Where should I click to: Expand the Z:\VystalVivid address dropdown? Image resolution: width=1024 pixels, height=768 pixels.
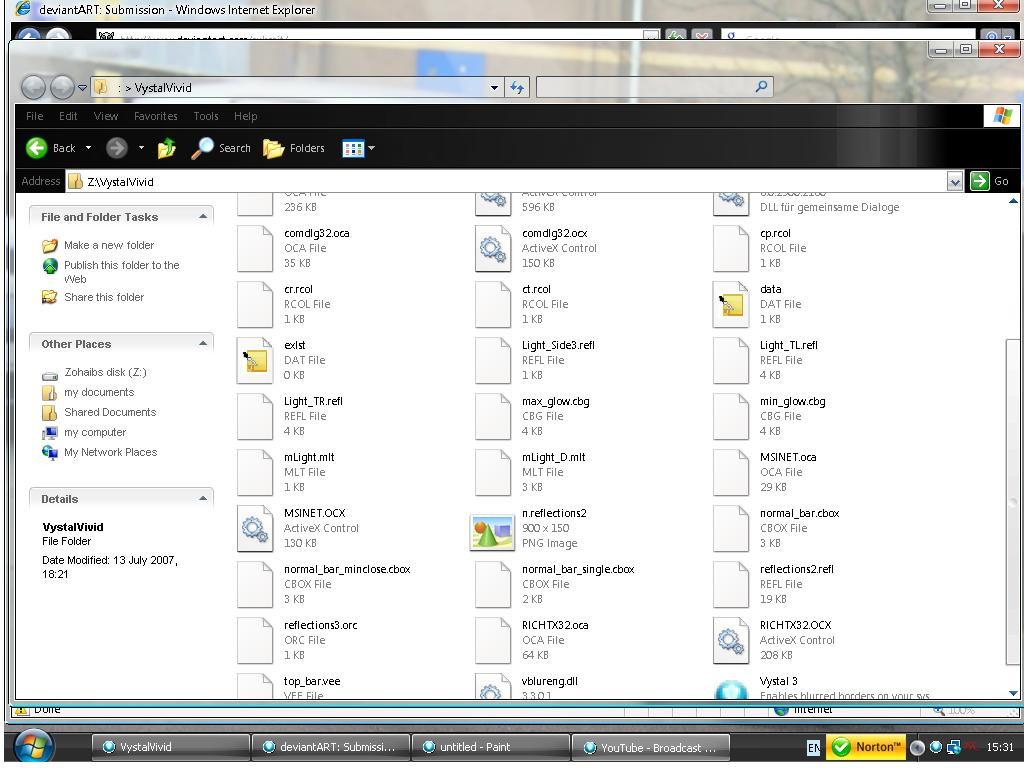pos(955,182)
